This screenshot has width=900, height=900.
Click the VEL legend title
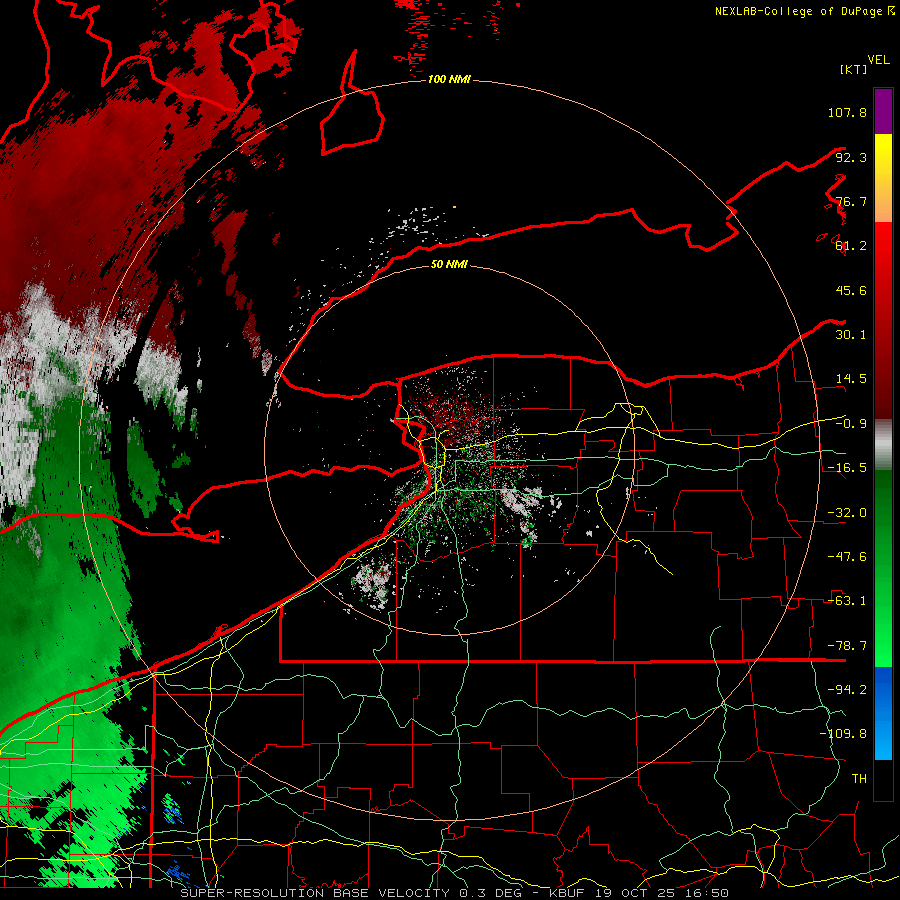click(x=878, y=60)
